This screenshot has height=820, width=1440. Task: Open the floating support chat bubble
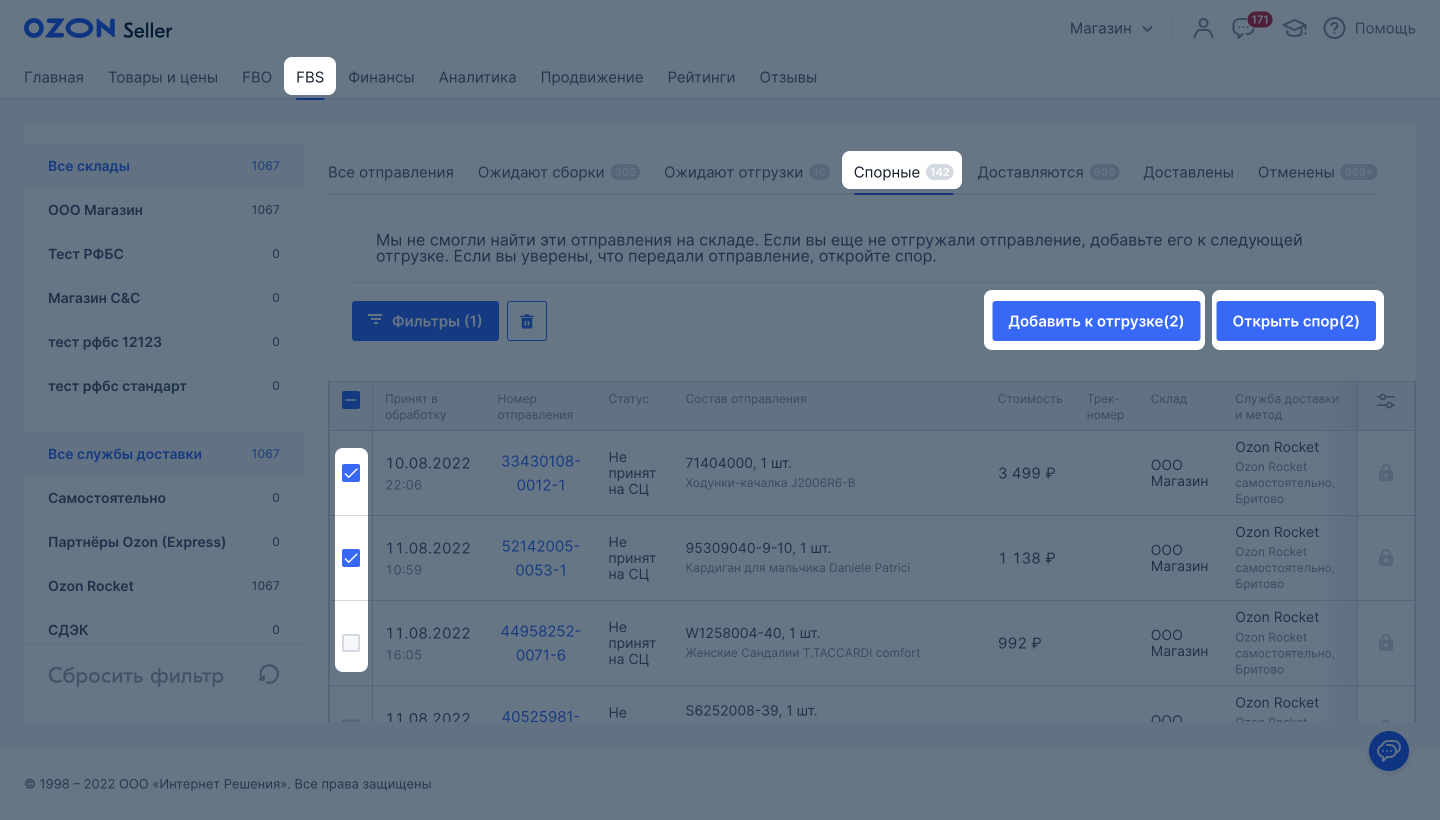[1388, 750]
